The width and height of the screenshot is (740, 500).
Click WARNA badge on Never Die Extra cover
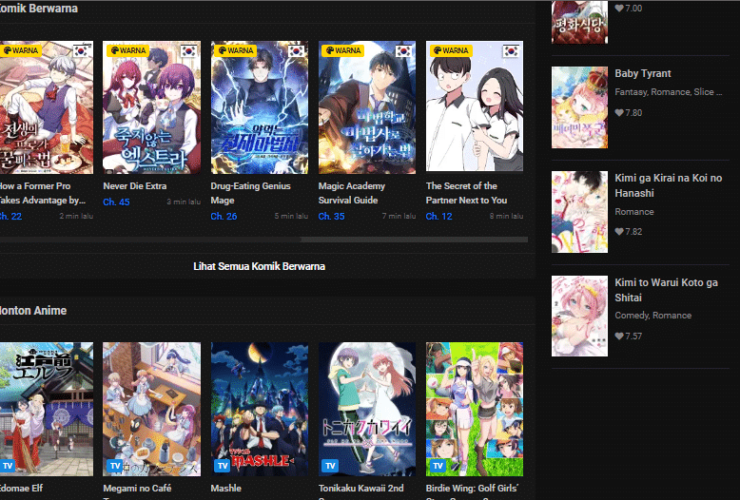128,51
